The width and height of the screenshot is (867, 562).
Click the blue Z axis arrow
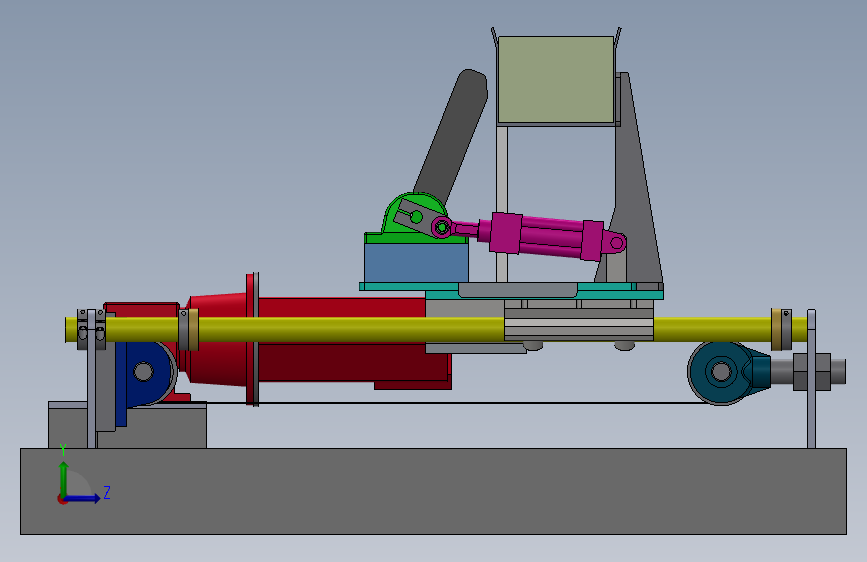(x=84, y=498)
